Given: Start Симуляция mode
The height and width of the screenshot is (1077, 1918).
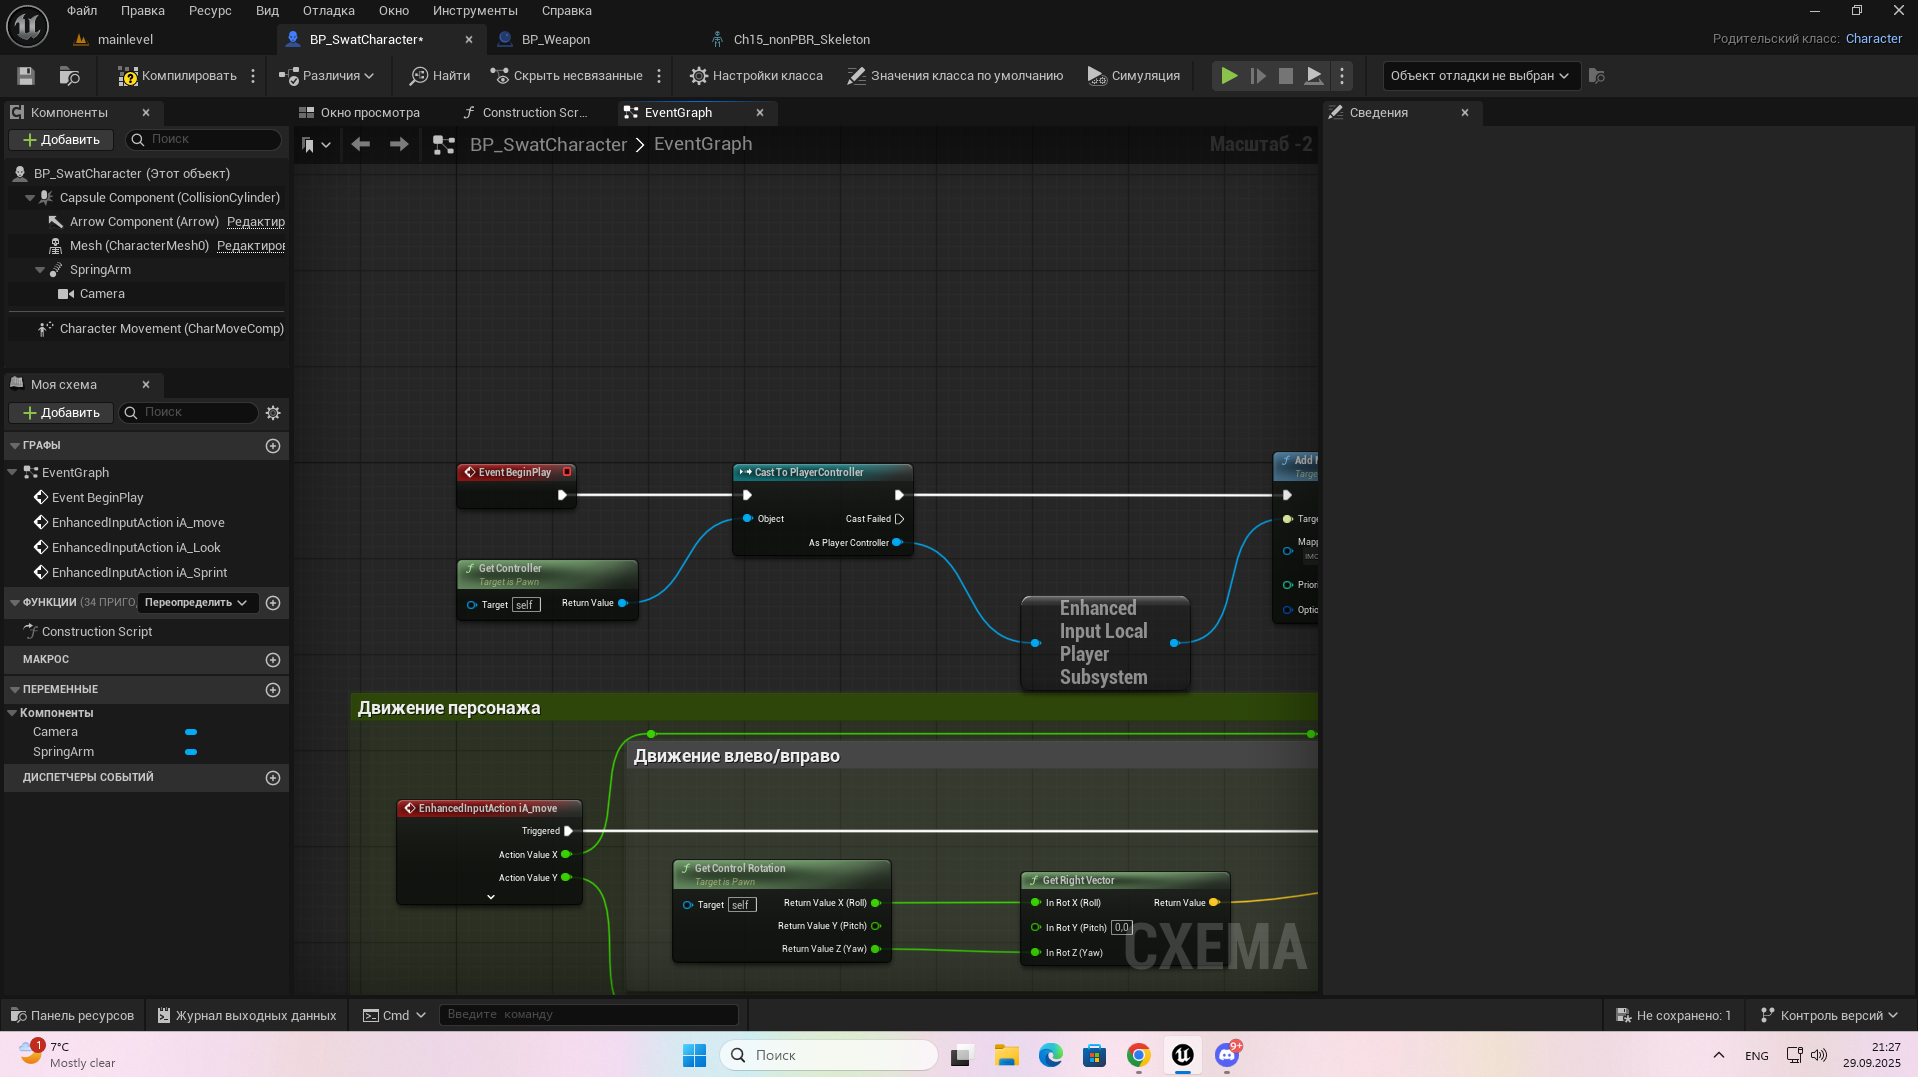Looking at the screenshot, I should coord(1133,76).
